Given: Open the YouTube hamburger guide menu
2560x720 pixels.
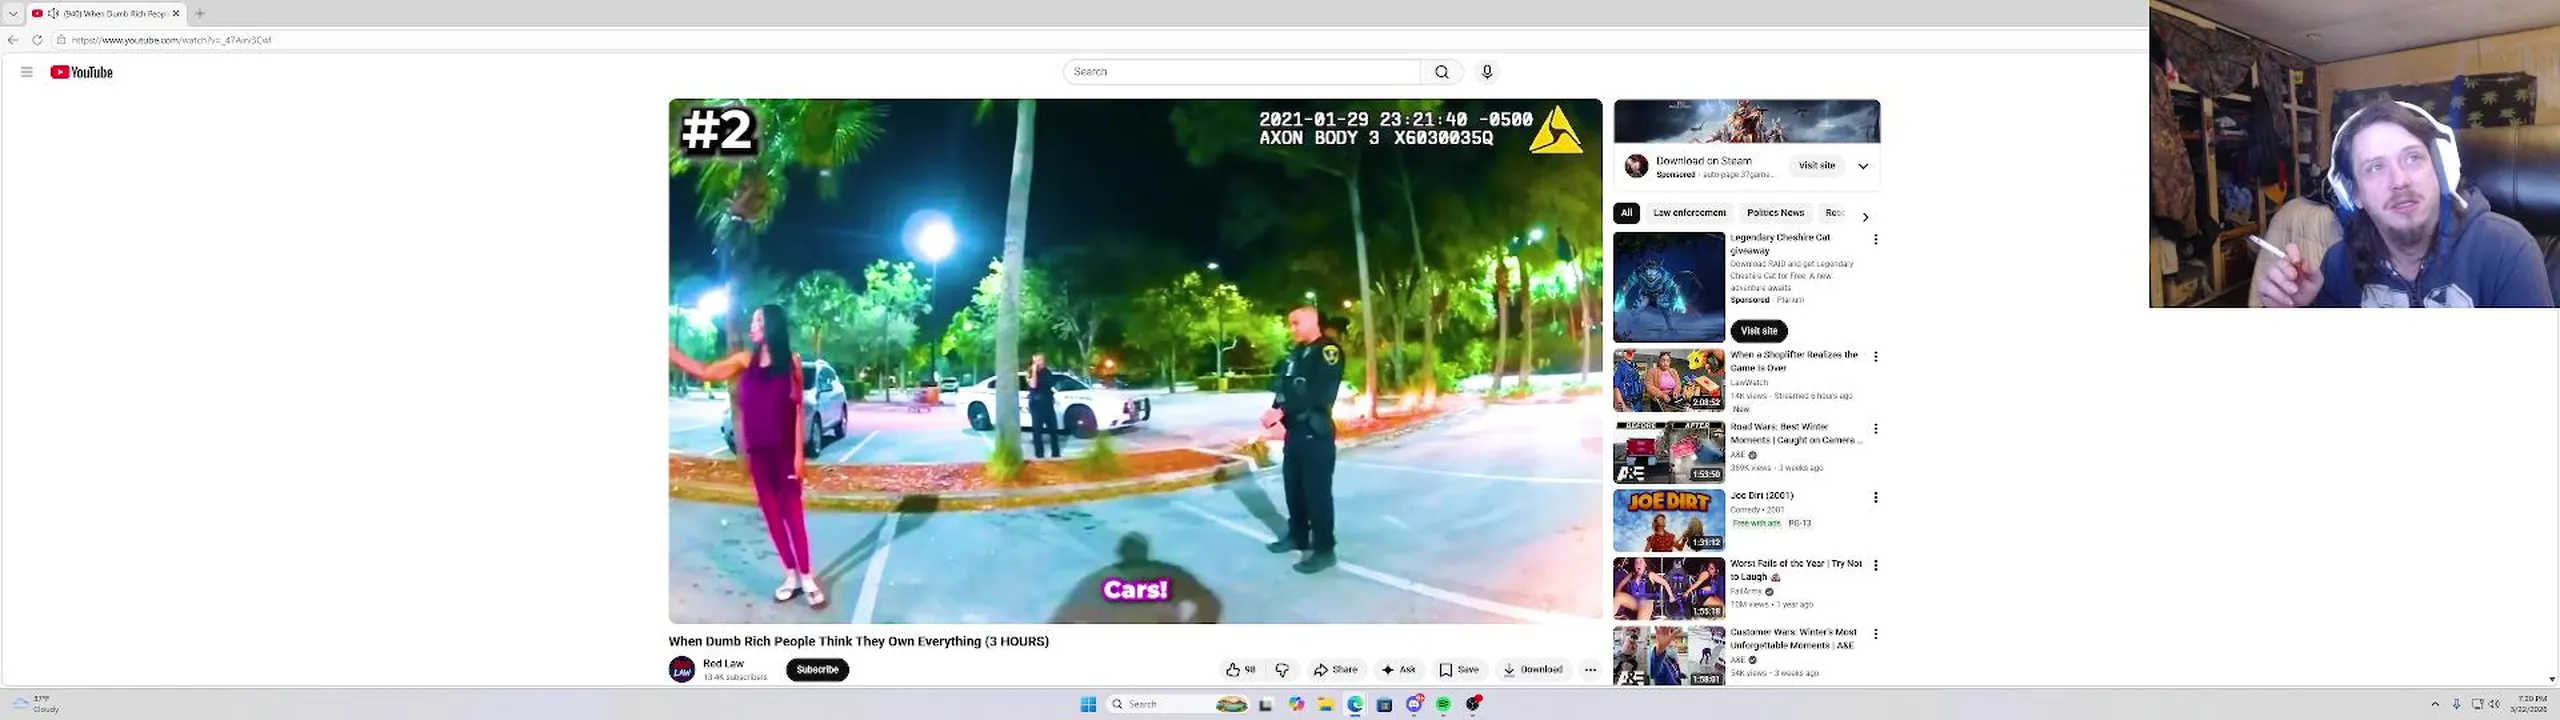Looking at the screenshot, I should tap(27, 72).
